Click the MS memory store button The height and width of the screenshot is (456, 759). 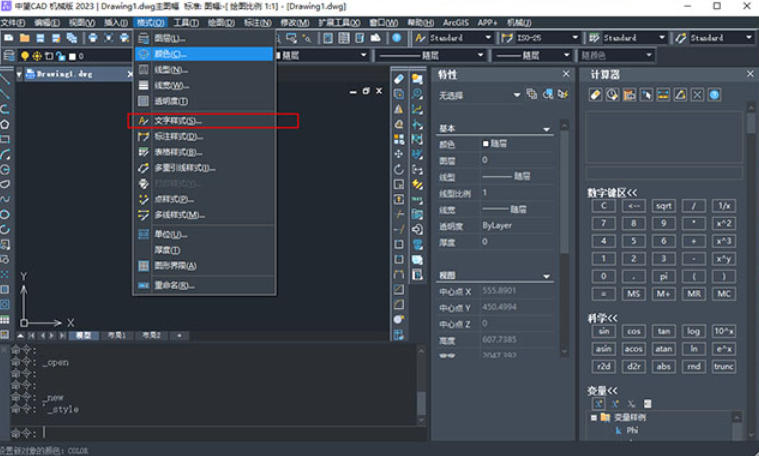634,294
